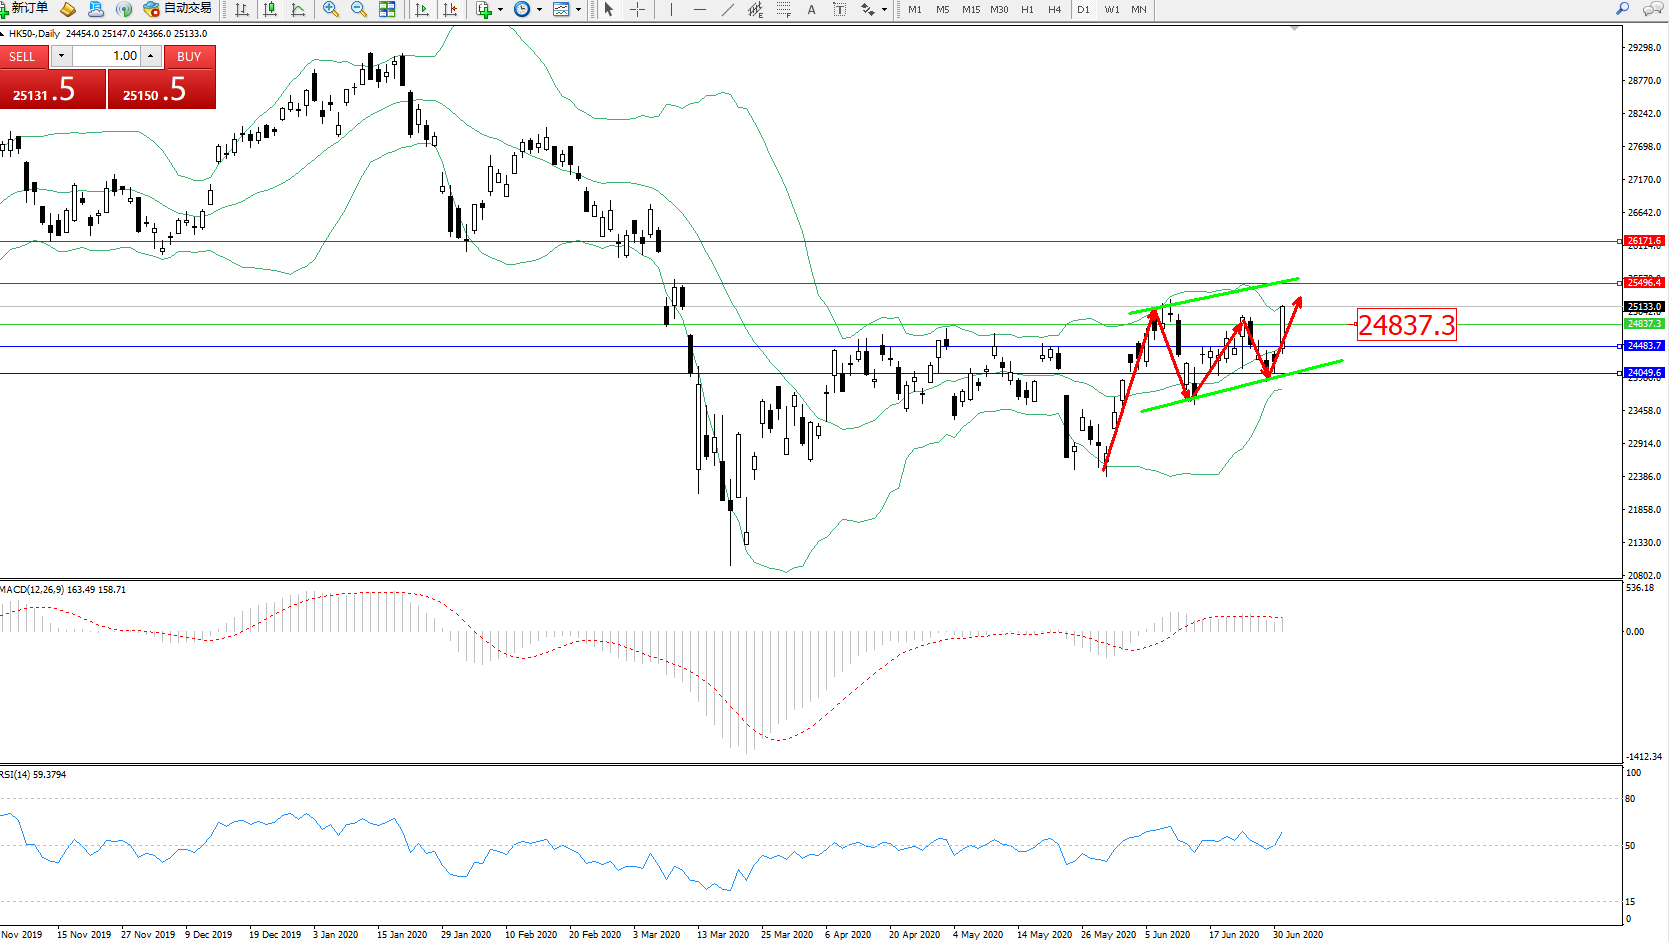Choose the Fibonacci retracement tool
The height and width of the screenshot is (941, 1669).
pos(783,9)
